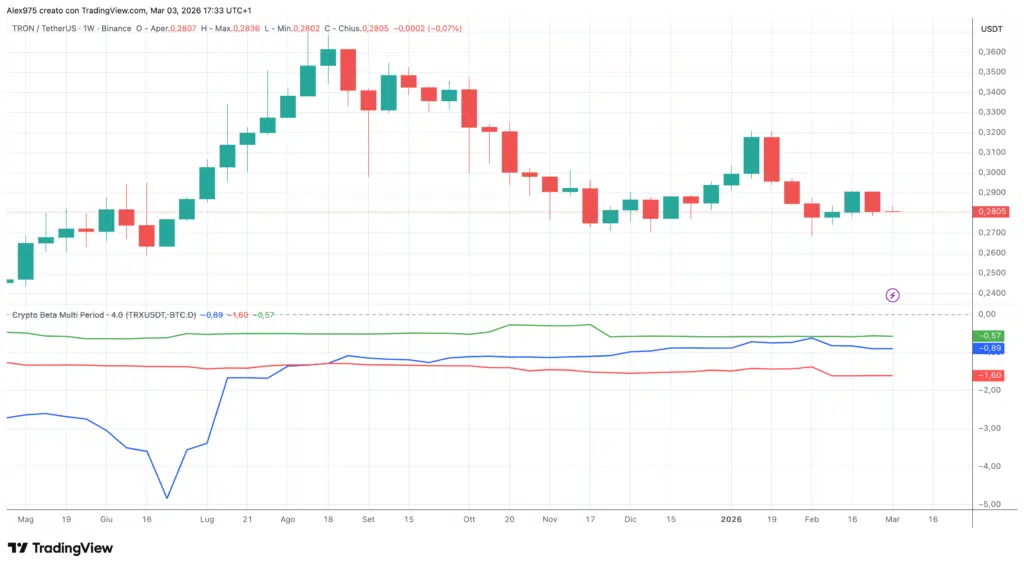Click the blue -0,89 value in indicator legend
Image resolution: width=1024 pixels, height=568 pixels.
(214, 314)
